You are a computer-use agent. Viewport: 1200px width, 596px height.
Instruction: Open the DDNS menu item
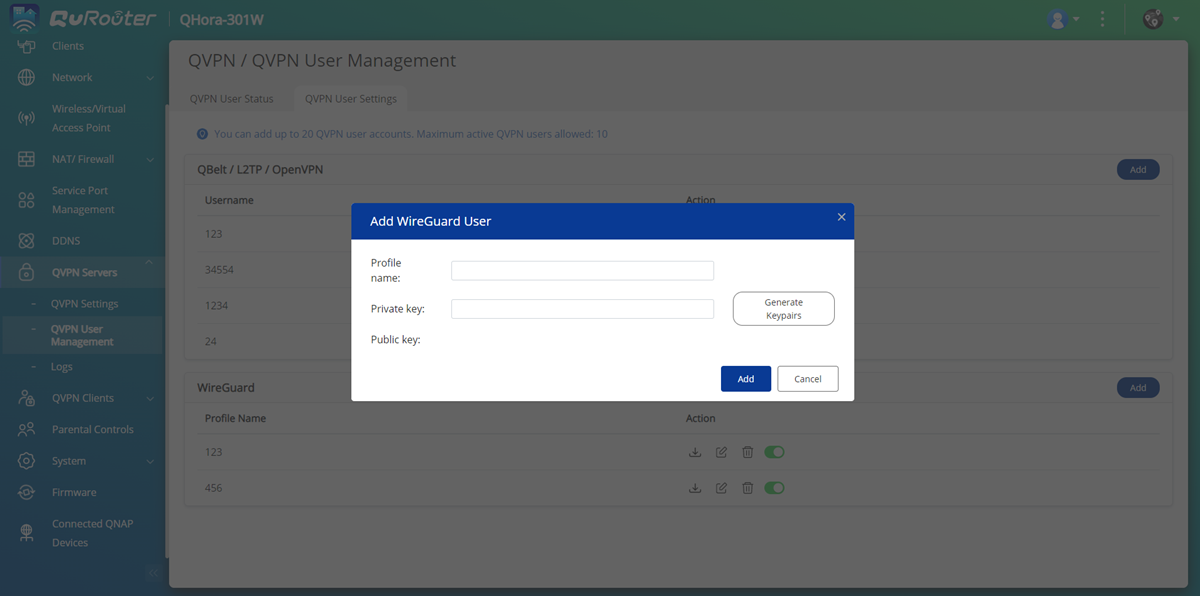66,241
